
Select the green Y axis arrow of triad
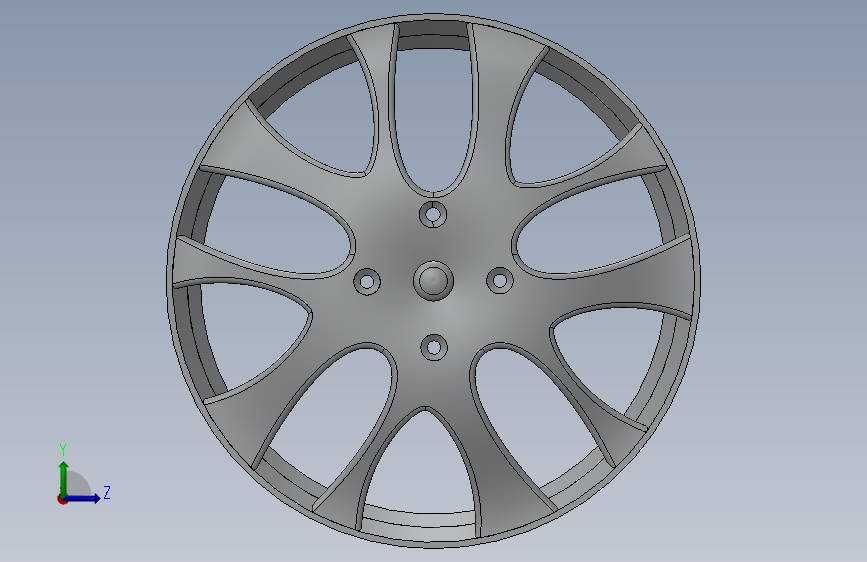pos(63,478)
